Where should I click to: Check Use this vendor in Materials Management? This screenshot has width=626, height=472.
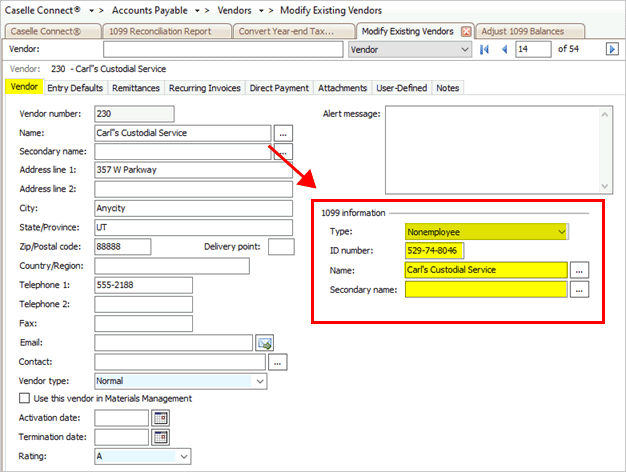(x=24, y=399)
